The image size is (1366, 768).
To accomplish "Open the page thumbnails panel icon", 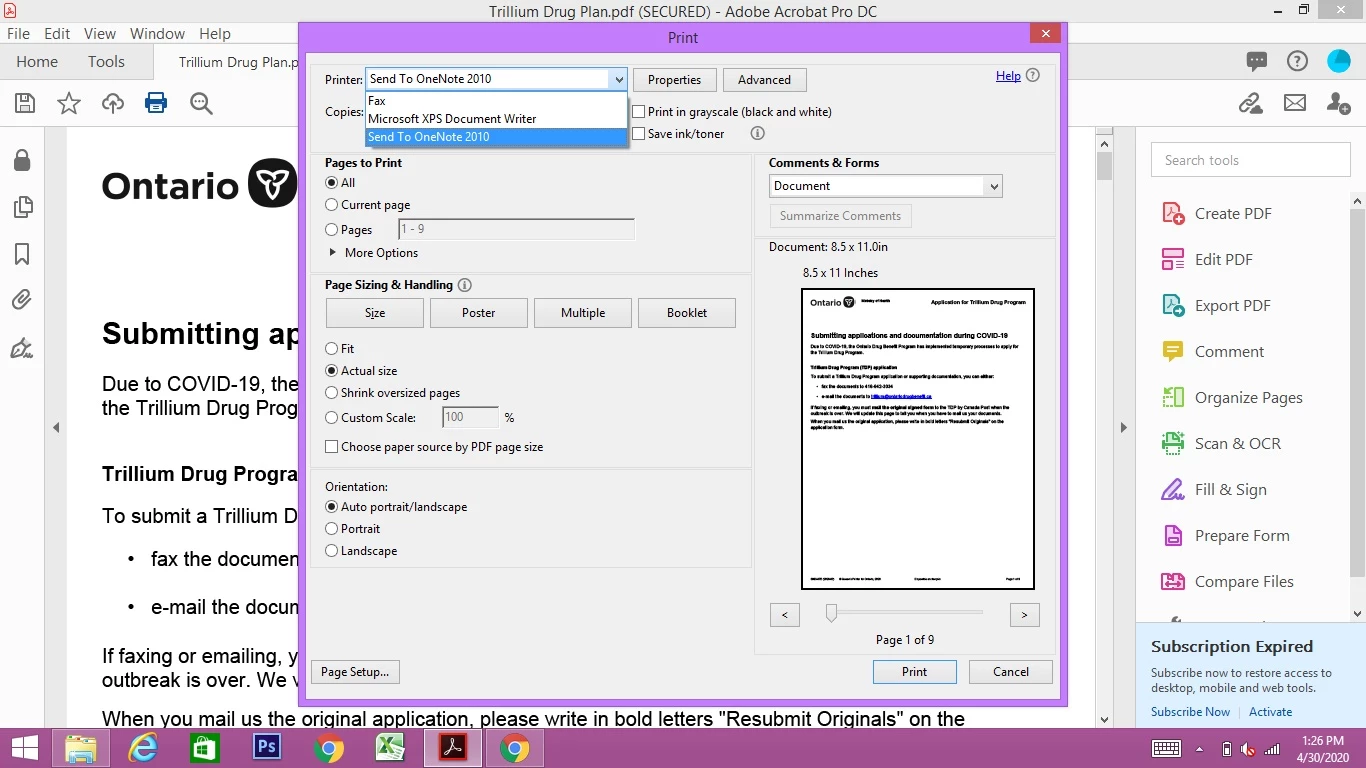I will (22, 207).
